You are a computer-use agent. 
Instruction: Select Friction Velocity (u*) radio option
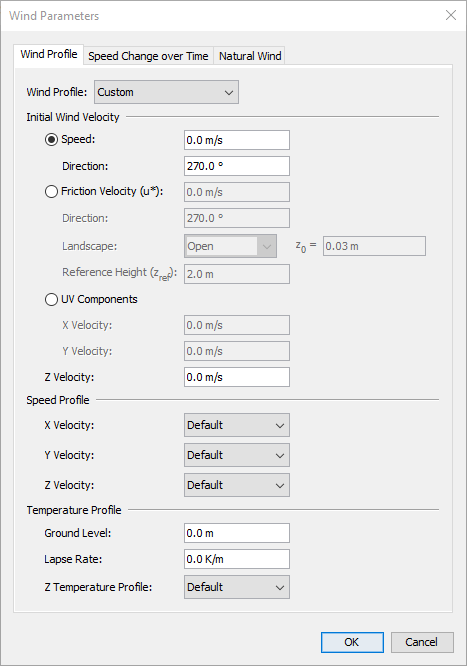51,192
